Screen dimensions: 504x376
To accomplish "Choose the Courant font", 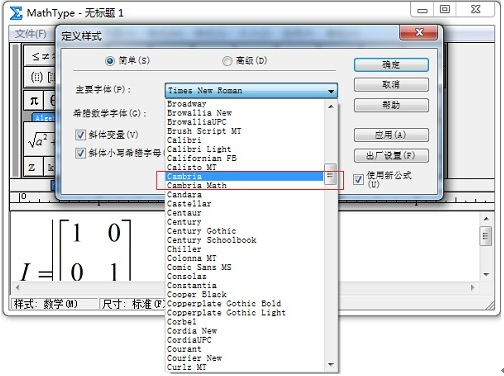I will coord(244,349).
